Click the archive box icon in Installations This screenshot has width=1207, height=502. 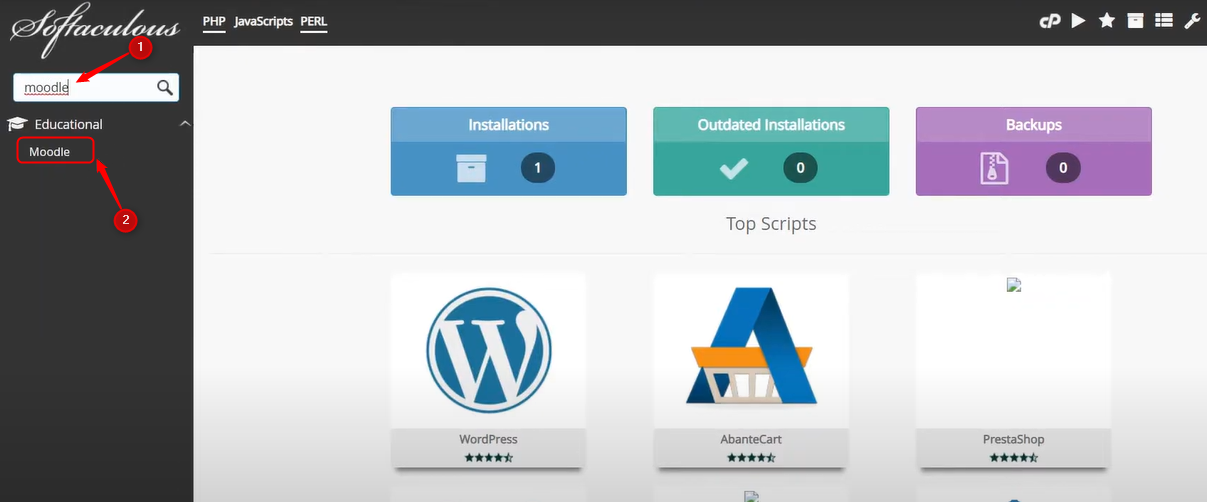[471, 168]
